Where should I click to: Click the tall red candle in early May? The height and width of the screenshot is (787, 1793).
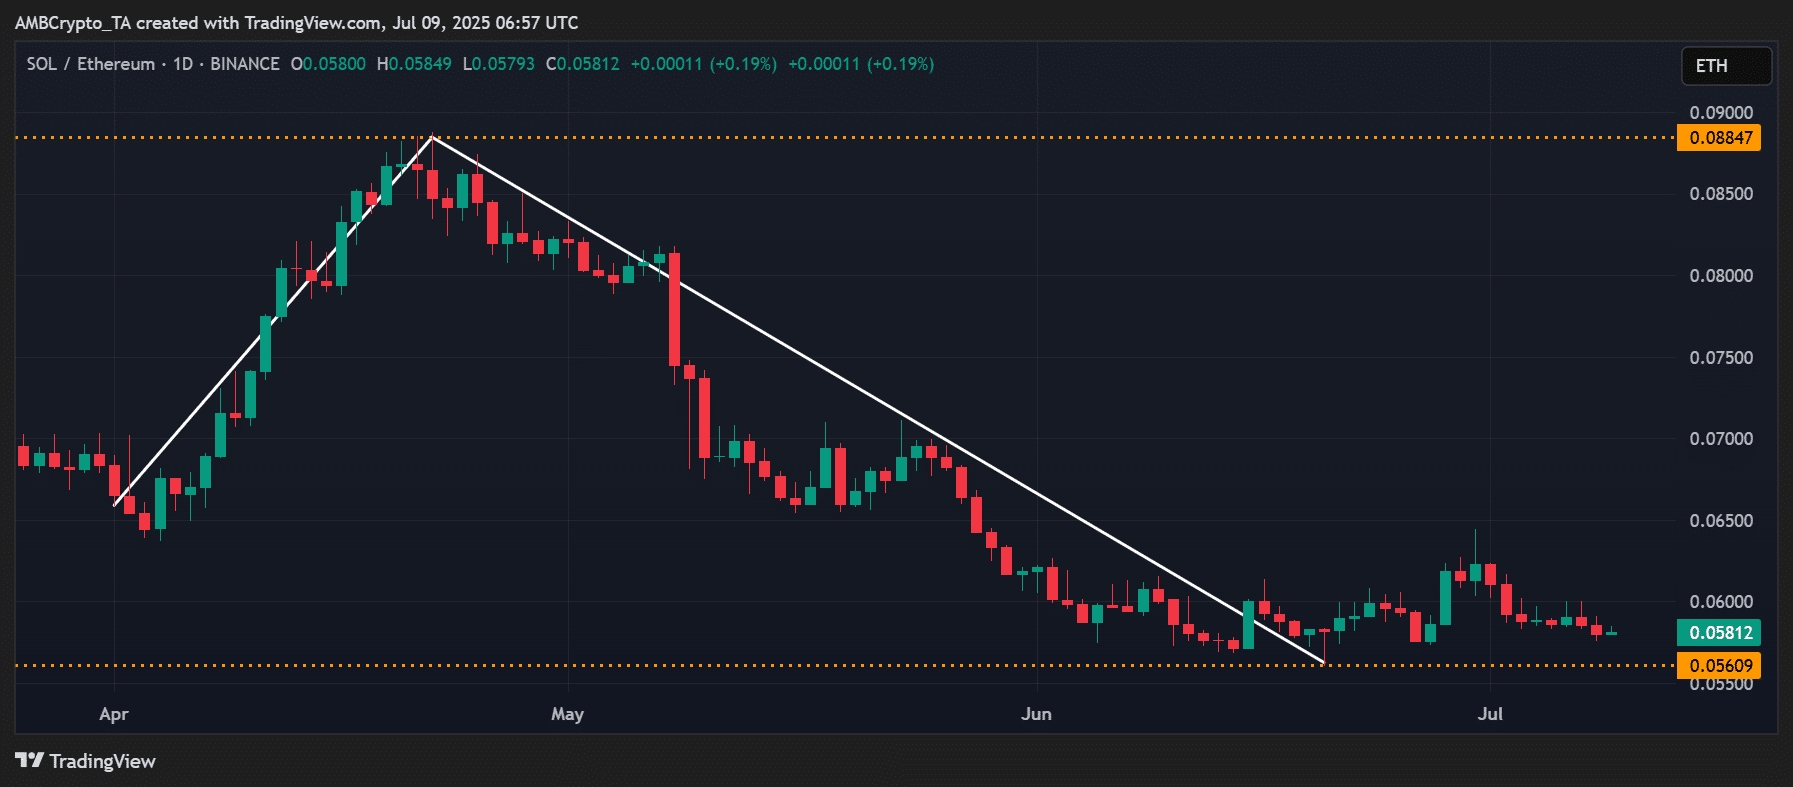click(x=675, y=308)
